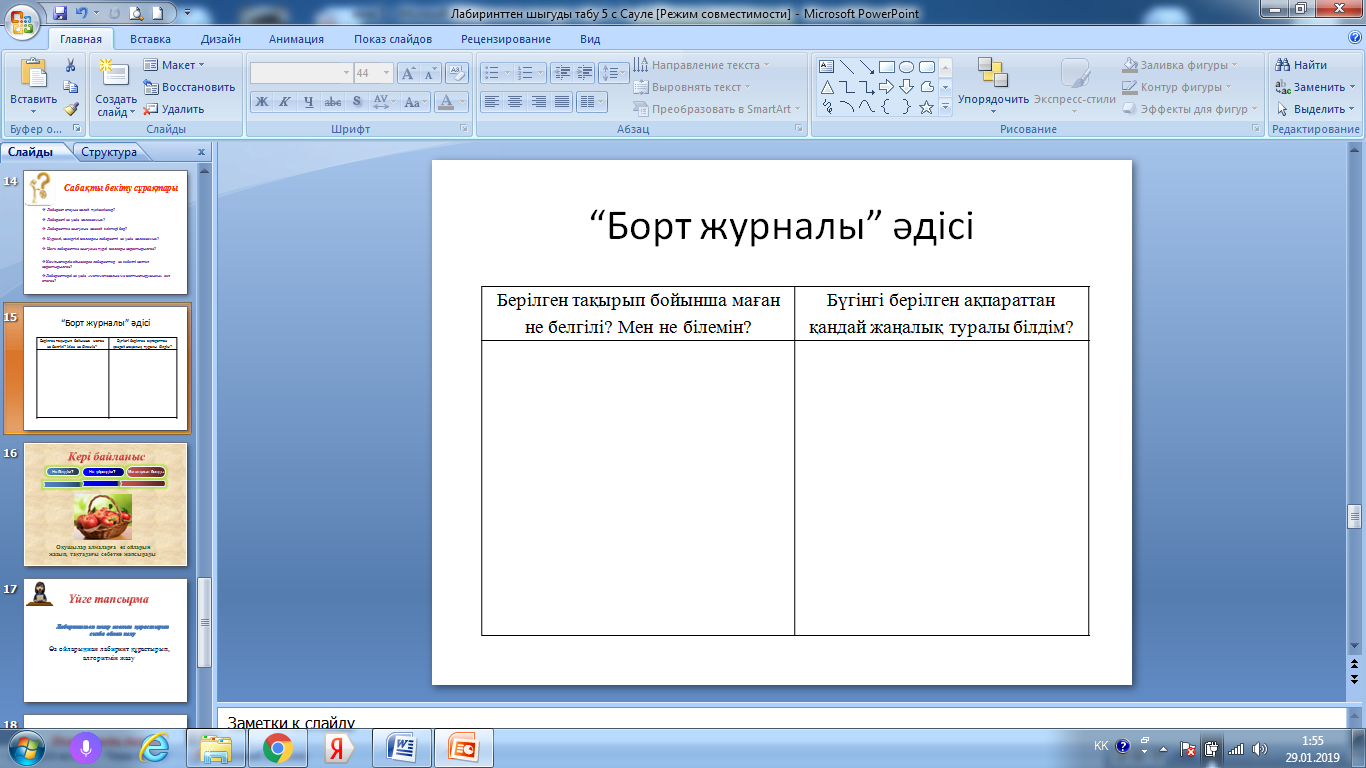Toggle italic formatting (К)
Image resolution: width=1366 pixels, height=768 pixels.
coord(285,102)
